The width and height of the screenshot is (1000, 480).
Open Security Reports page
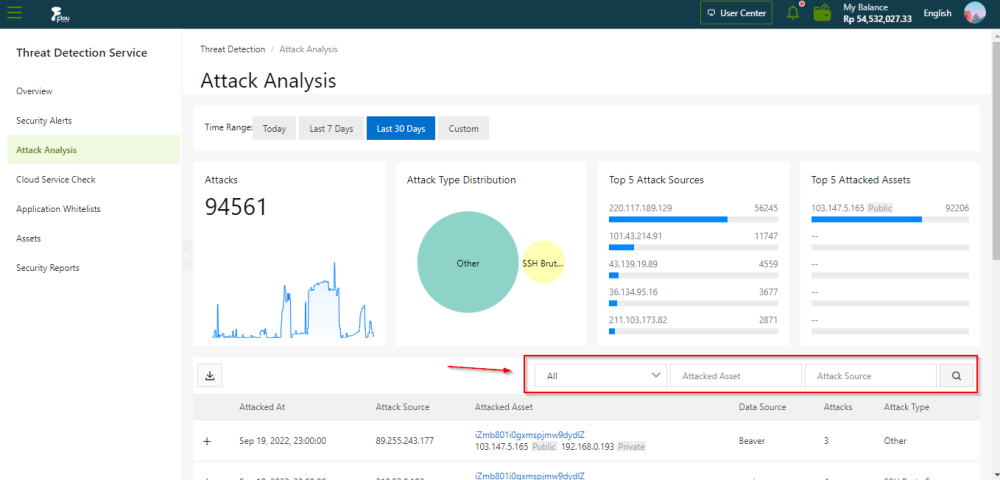[48, 268]
